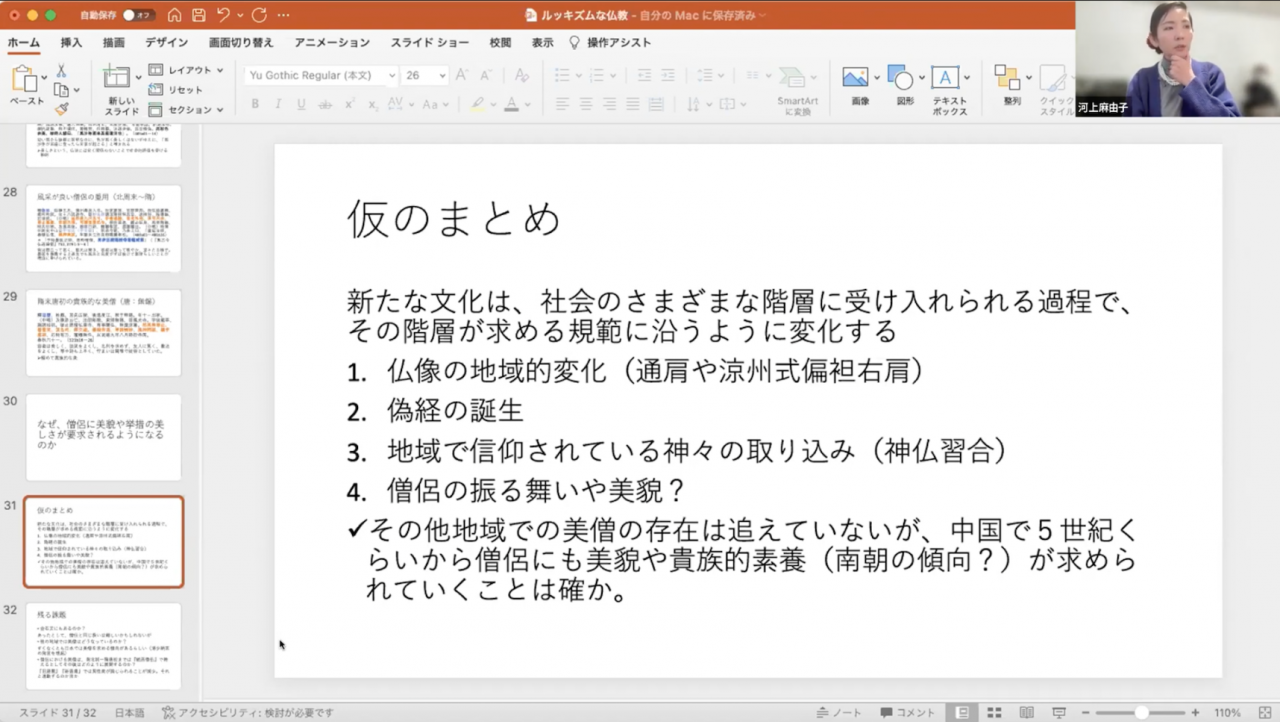Click the Format Painter brush icon
Image resolution: width=1280 pixels, height=722 pixels.
pyautogui.click(x=61, y=108)
